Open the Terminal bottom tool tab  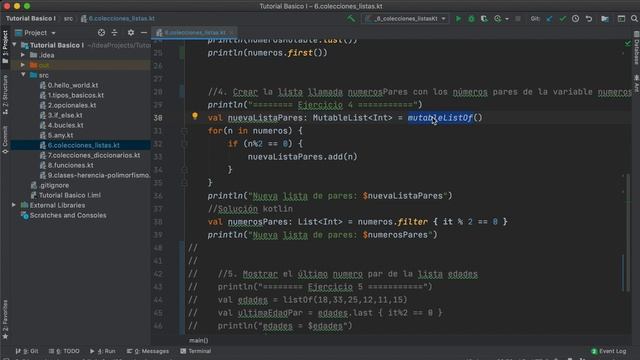click(x=196, y=351)
